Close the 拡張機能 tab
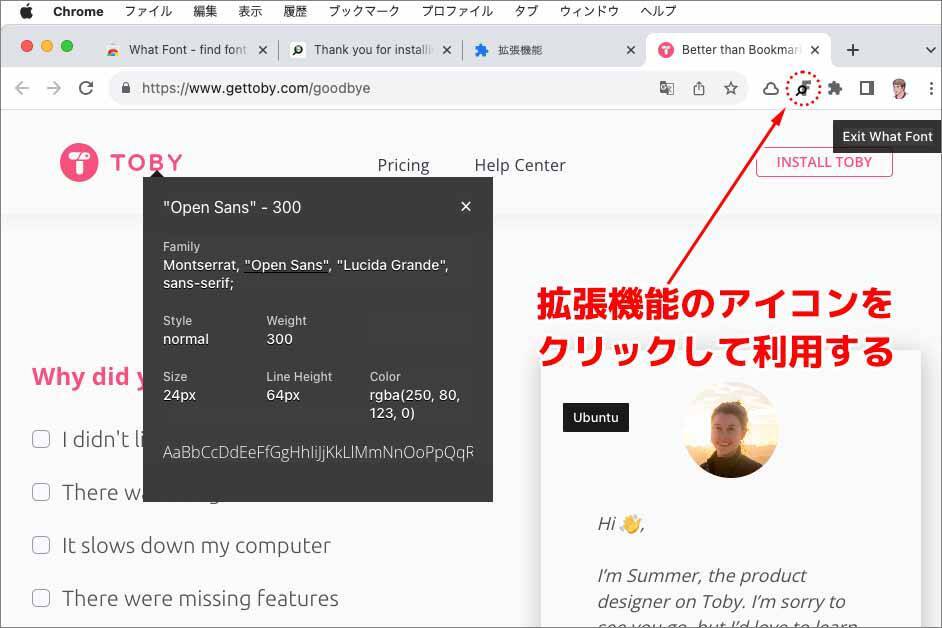 tap(630, 50)
